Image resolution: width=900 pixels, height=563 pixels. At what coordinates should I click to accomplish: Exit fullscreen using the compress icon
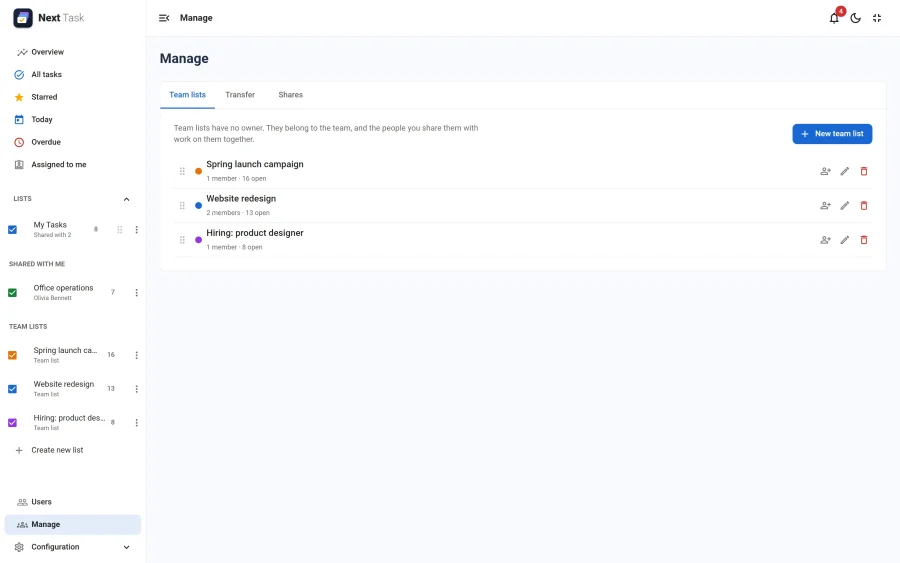pyautogui.click(x=877, y=18)
